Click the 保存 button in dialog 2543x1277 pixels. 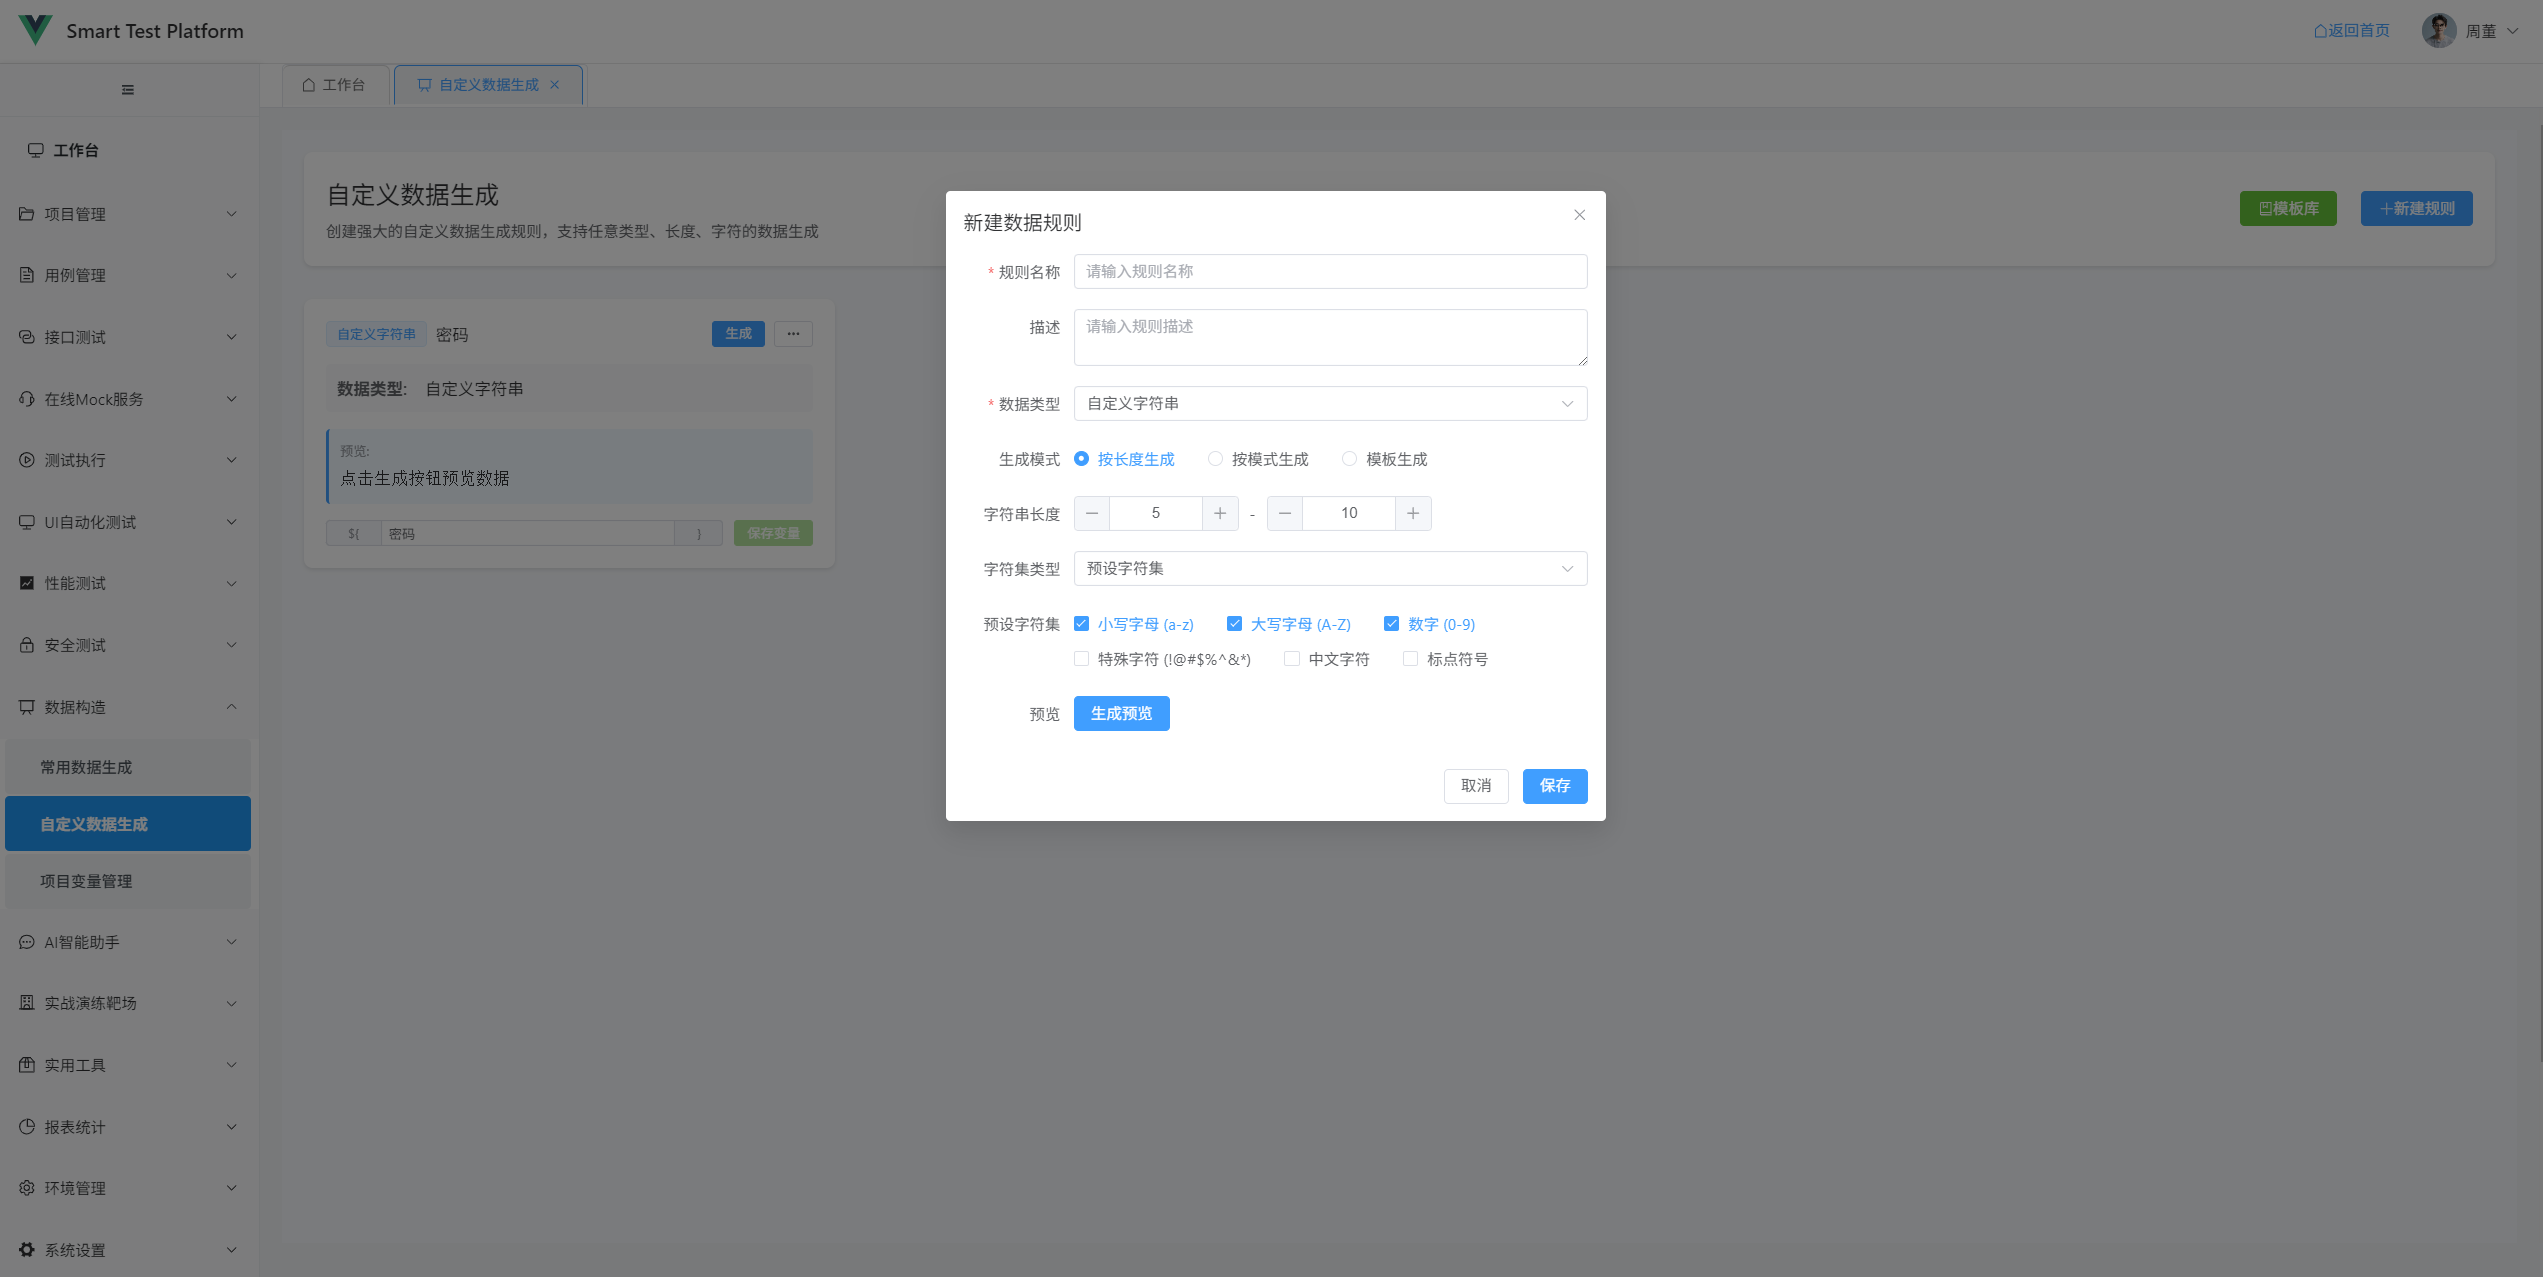click(1554, 786)
